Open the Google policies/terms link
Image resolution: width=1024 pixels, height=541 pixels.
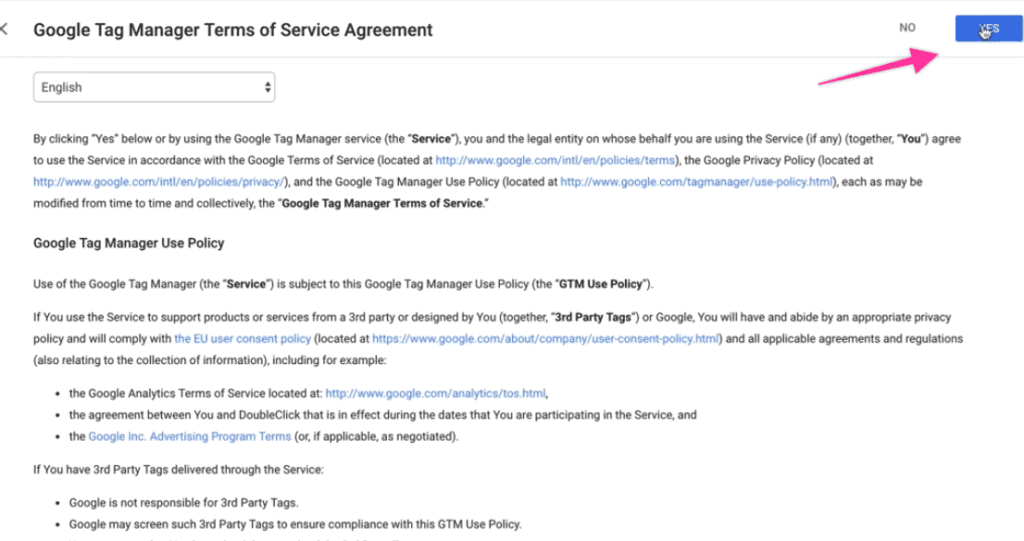click(x=555, y=160)
